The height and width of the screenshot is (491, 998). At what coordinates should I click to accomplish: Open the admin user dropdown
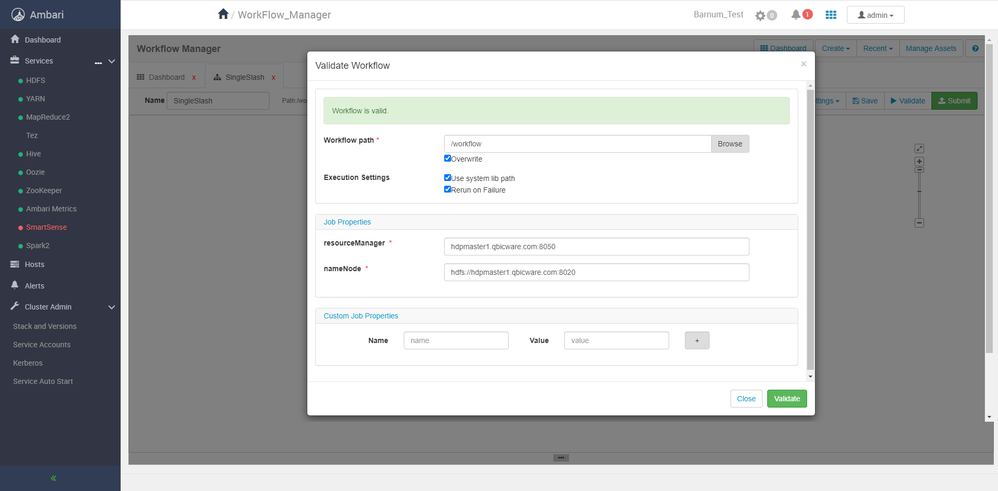[875, 15]
